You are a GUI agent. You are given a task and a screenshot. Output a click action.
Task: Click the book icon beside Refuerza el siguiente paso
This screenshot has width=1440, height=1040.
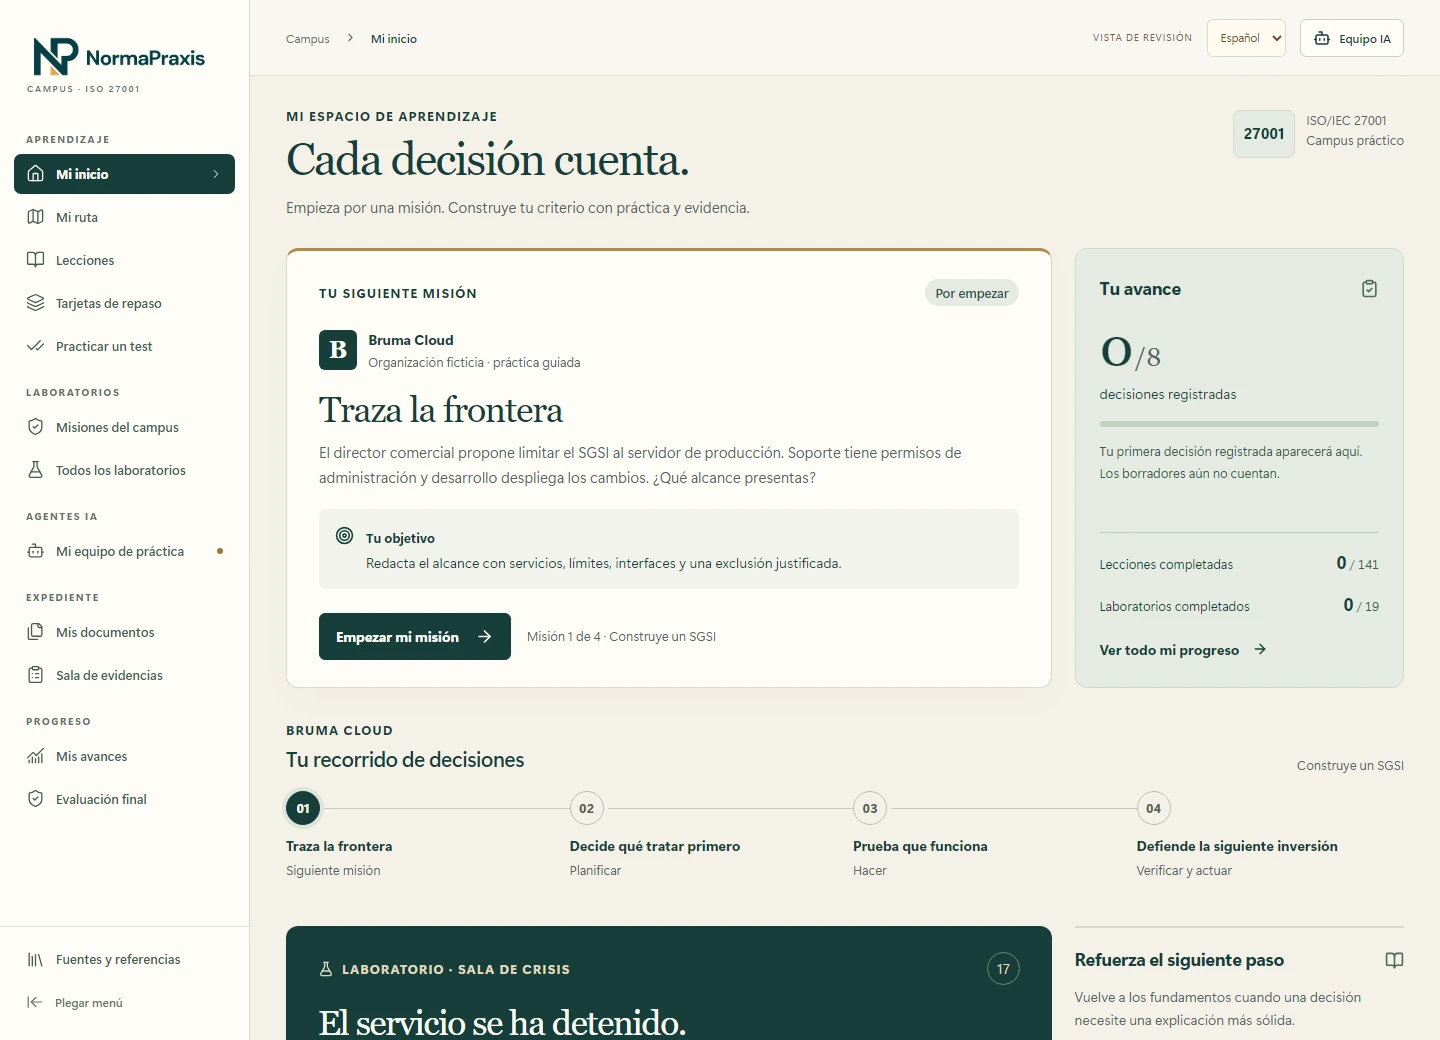[x=1394, y=960]
